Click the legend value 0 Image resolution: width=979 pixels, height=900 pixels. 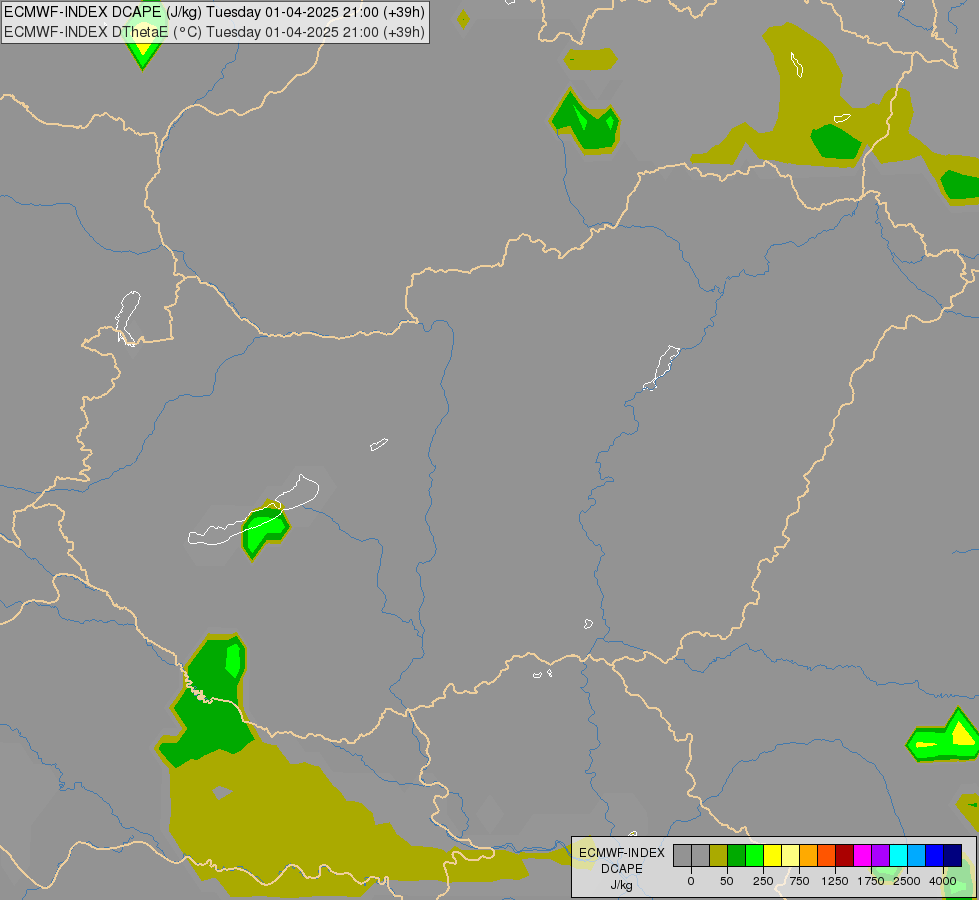pyautogui.click(x=691, y=881)
